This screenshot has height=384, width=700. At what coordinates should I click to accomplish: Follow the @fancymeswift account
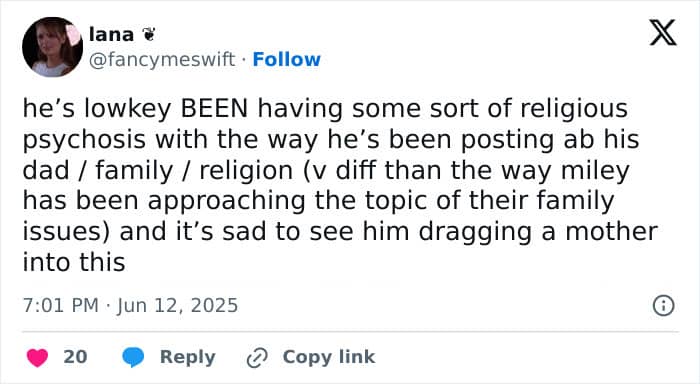tap(287, 59)
